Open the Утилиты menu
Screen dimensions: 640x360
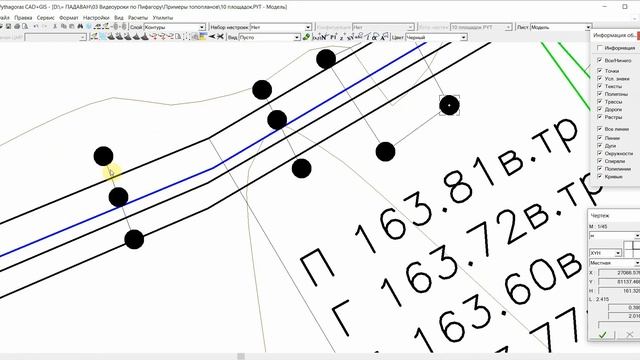coord(162,18)
